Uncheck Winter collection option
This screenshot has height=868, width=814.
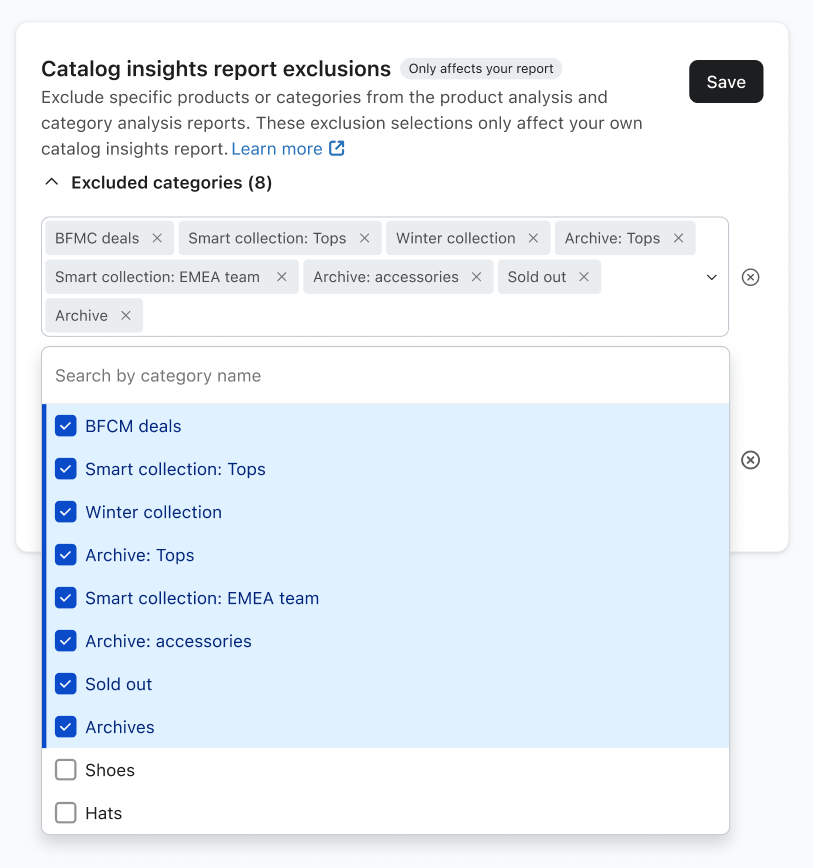click(x=65, y=512)
